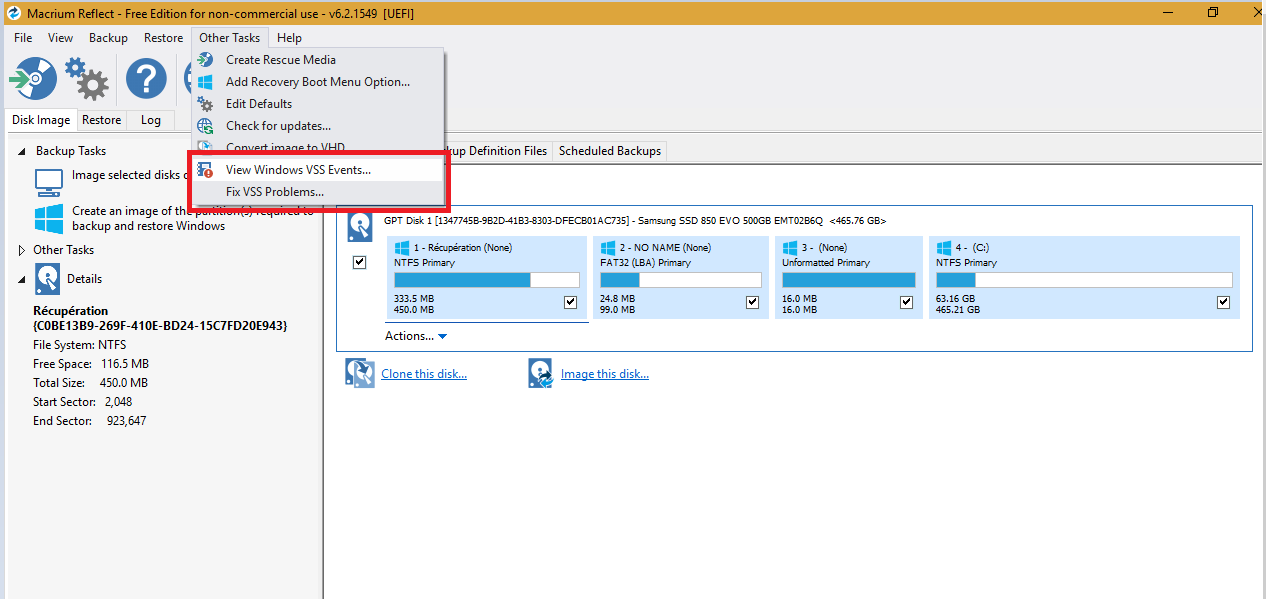Click the GPT Disk 1 Samsung SSD header text
1266x599 pixels.
[635, 220]
